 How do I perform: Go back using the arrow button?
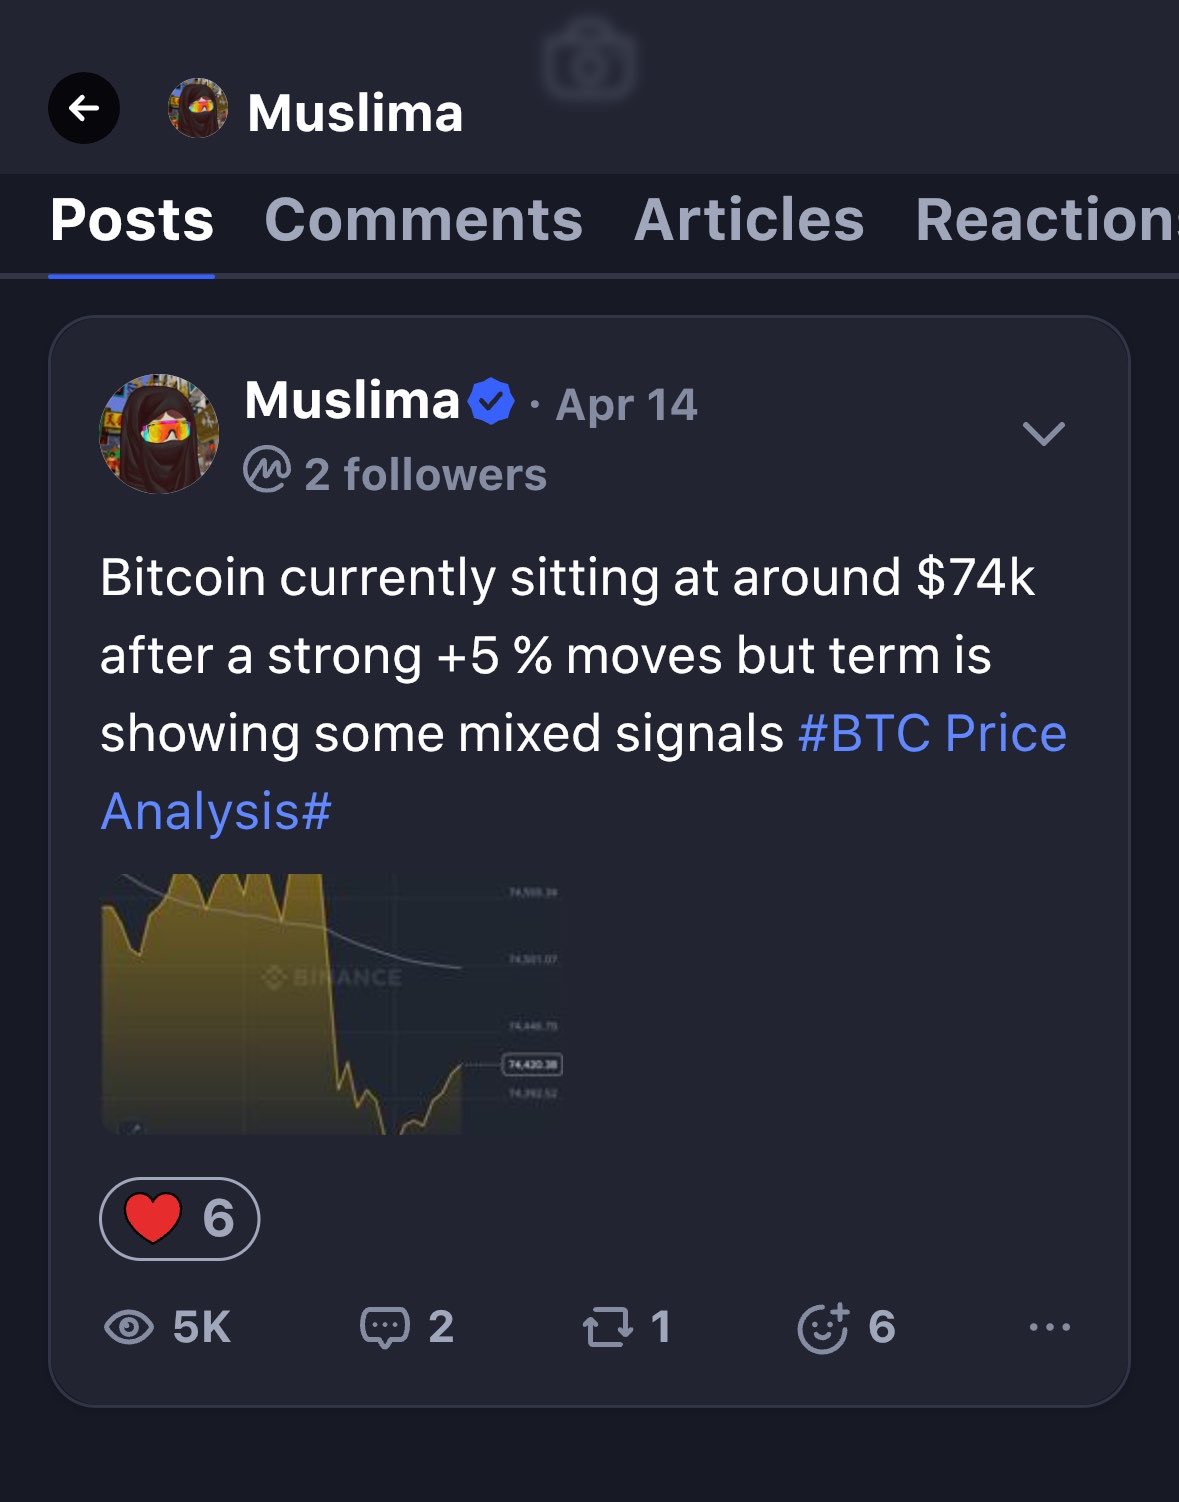[x=84, y=108]
